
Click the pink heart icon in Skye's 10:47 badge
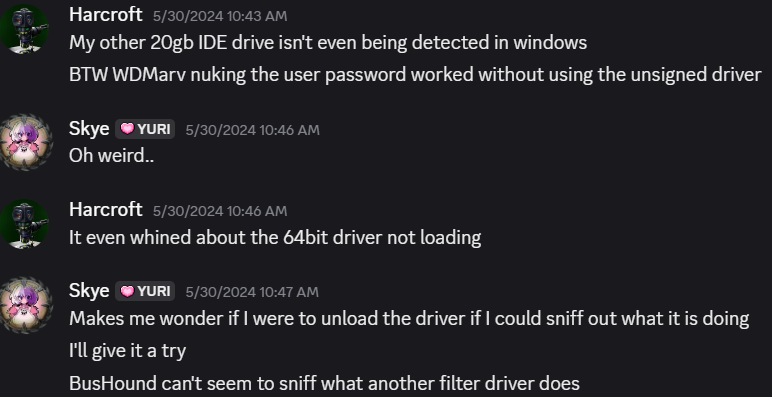(127, 291)
